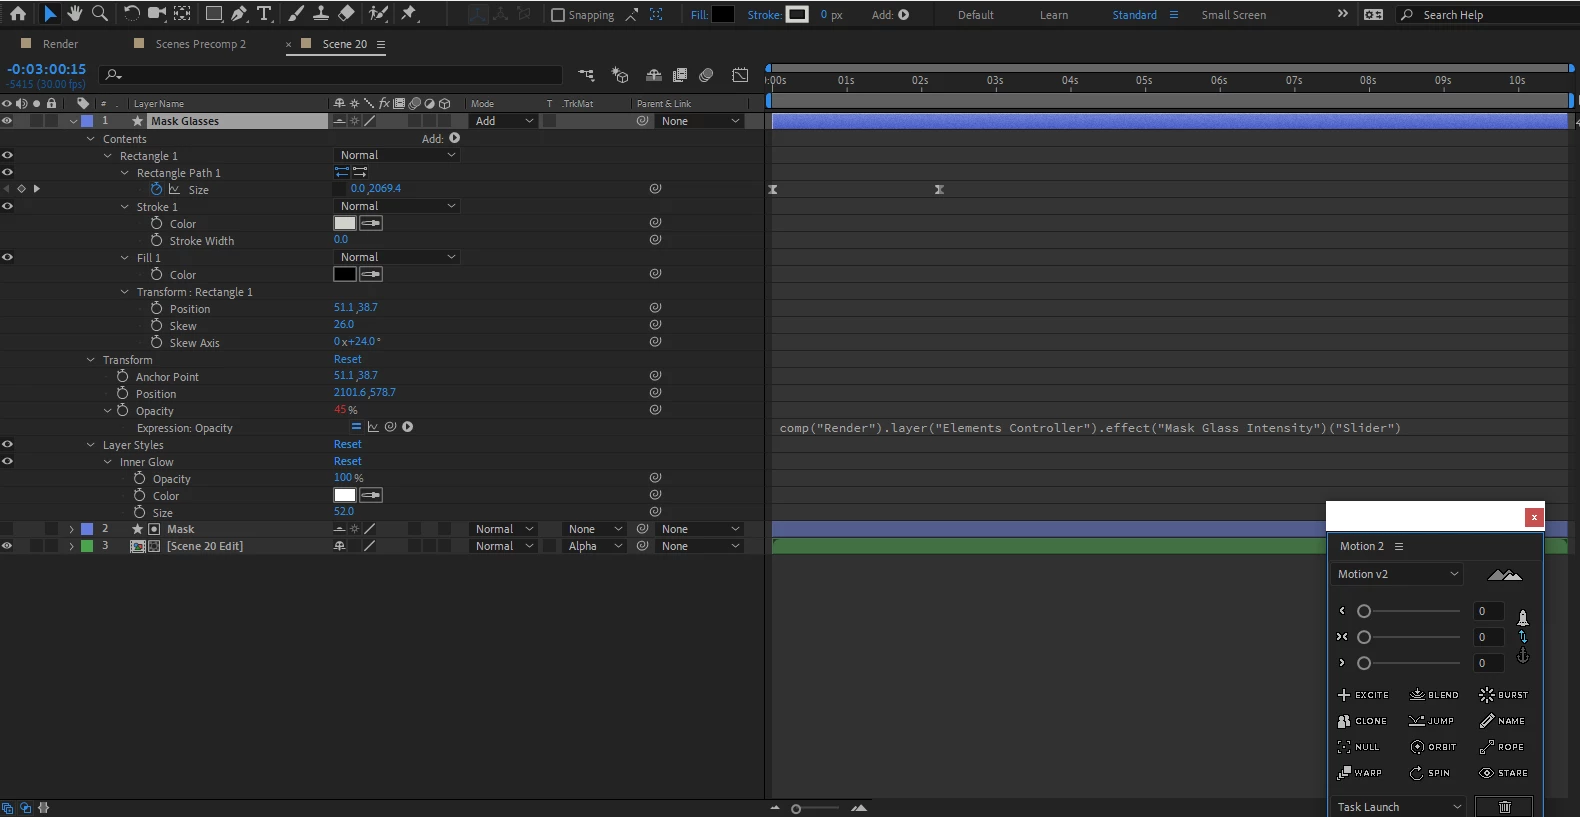
Task: Toggle visibility of Rectangle 1
Action: 7,156
